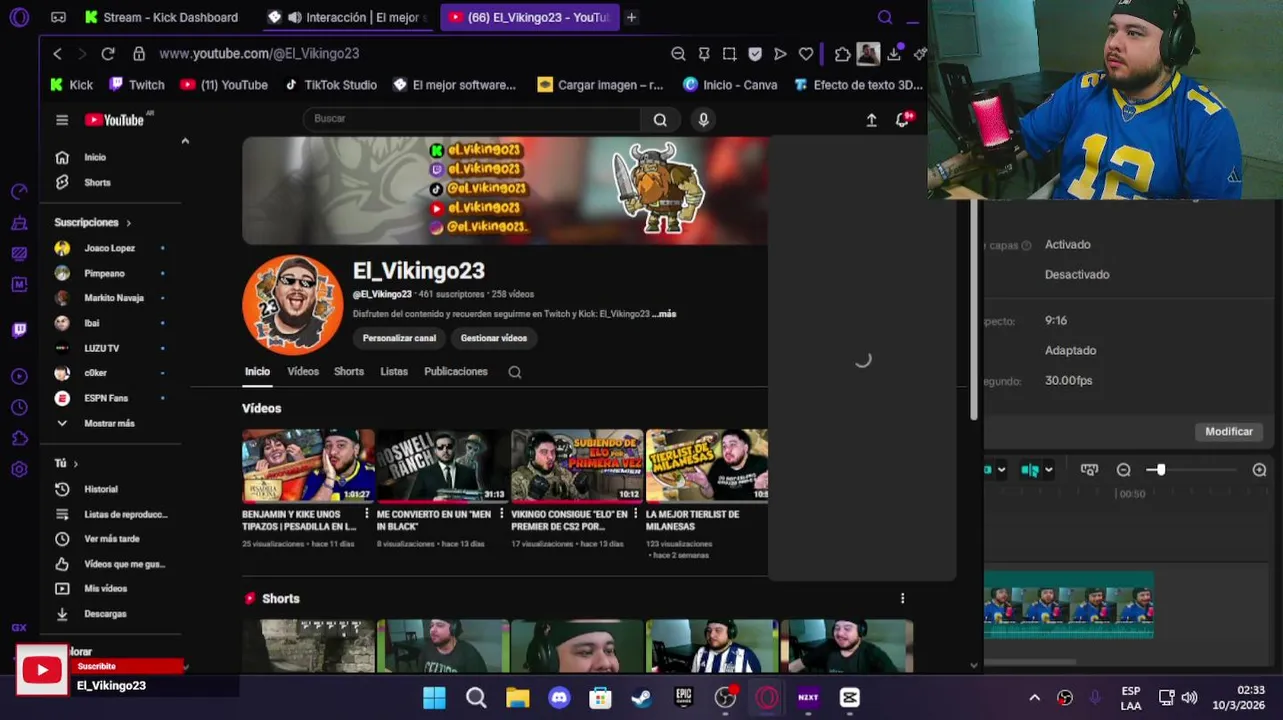Viewport: 1283px width, 720px height.
Task: Open CapCut linkage toggle dropdown arrow
Action: (x=1047, y=470)
